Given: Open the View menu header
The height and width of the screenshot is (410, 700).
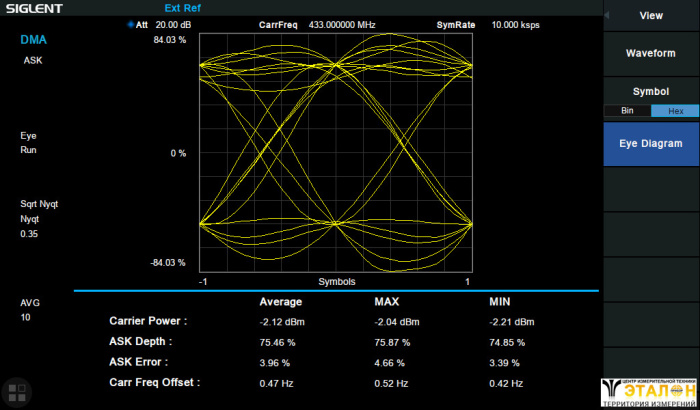Looking at the screenshot, I should click(x=651, y=15).
